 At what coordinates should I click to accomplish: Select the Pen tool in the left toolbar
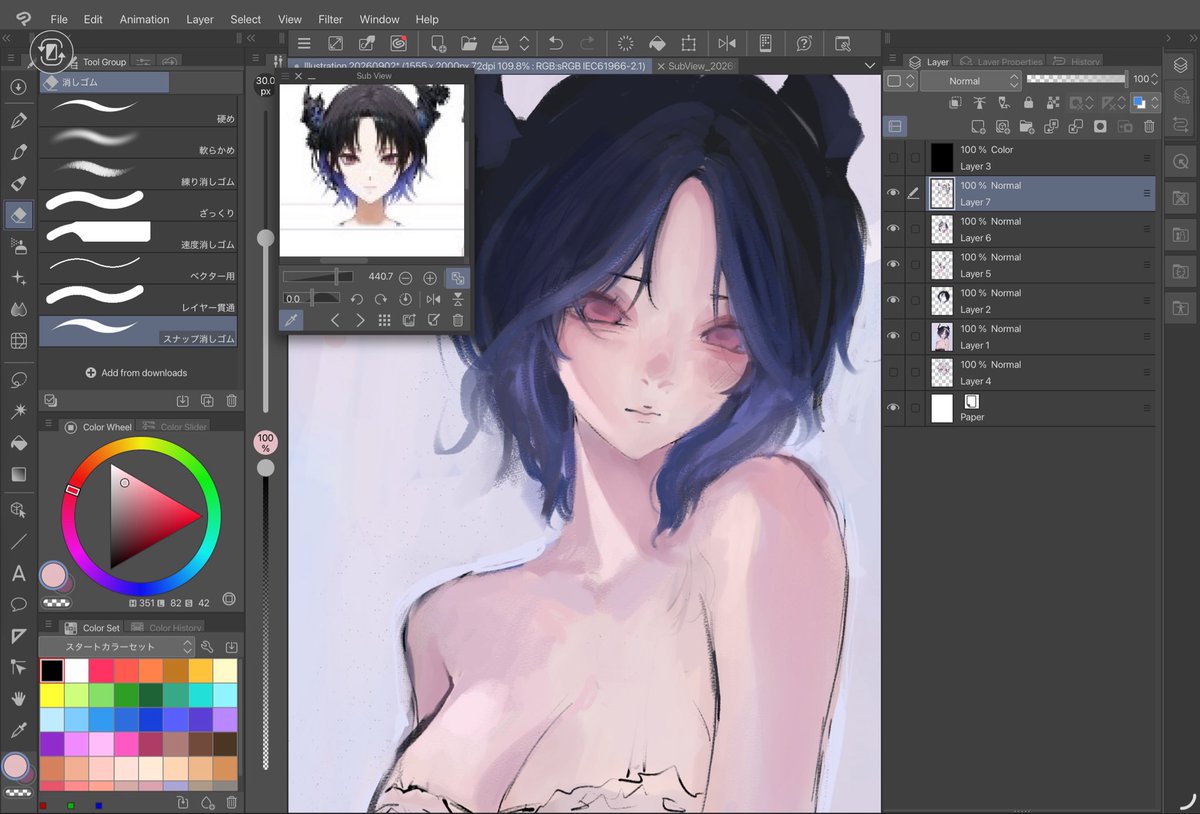18,120
